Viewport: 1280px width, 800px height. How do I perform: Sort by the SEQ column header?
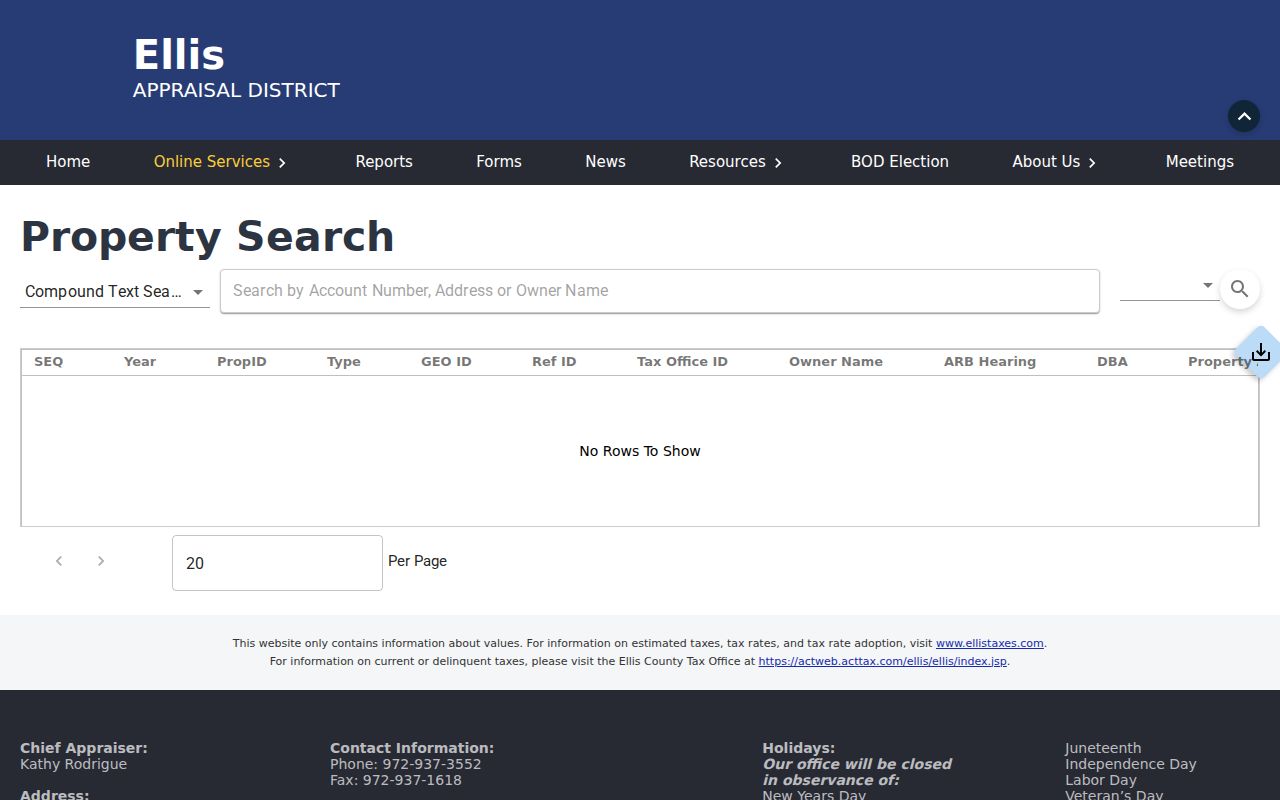tap(48, 362)
